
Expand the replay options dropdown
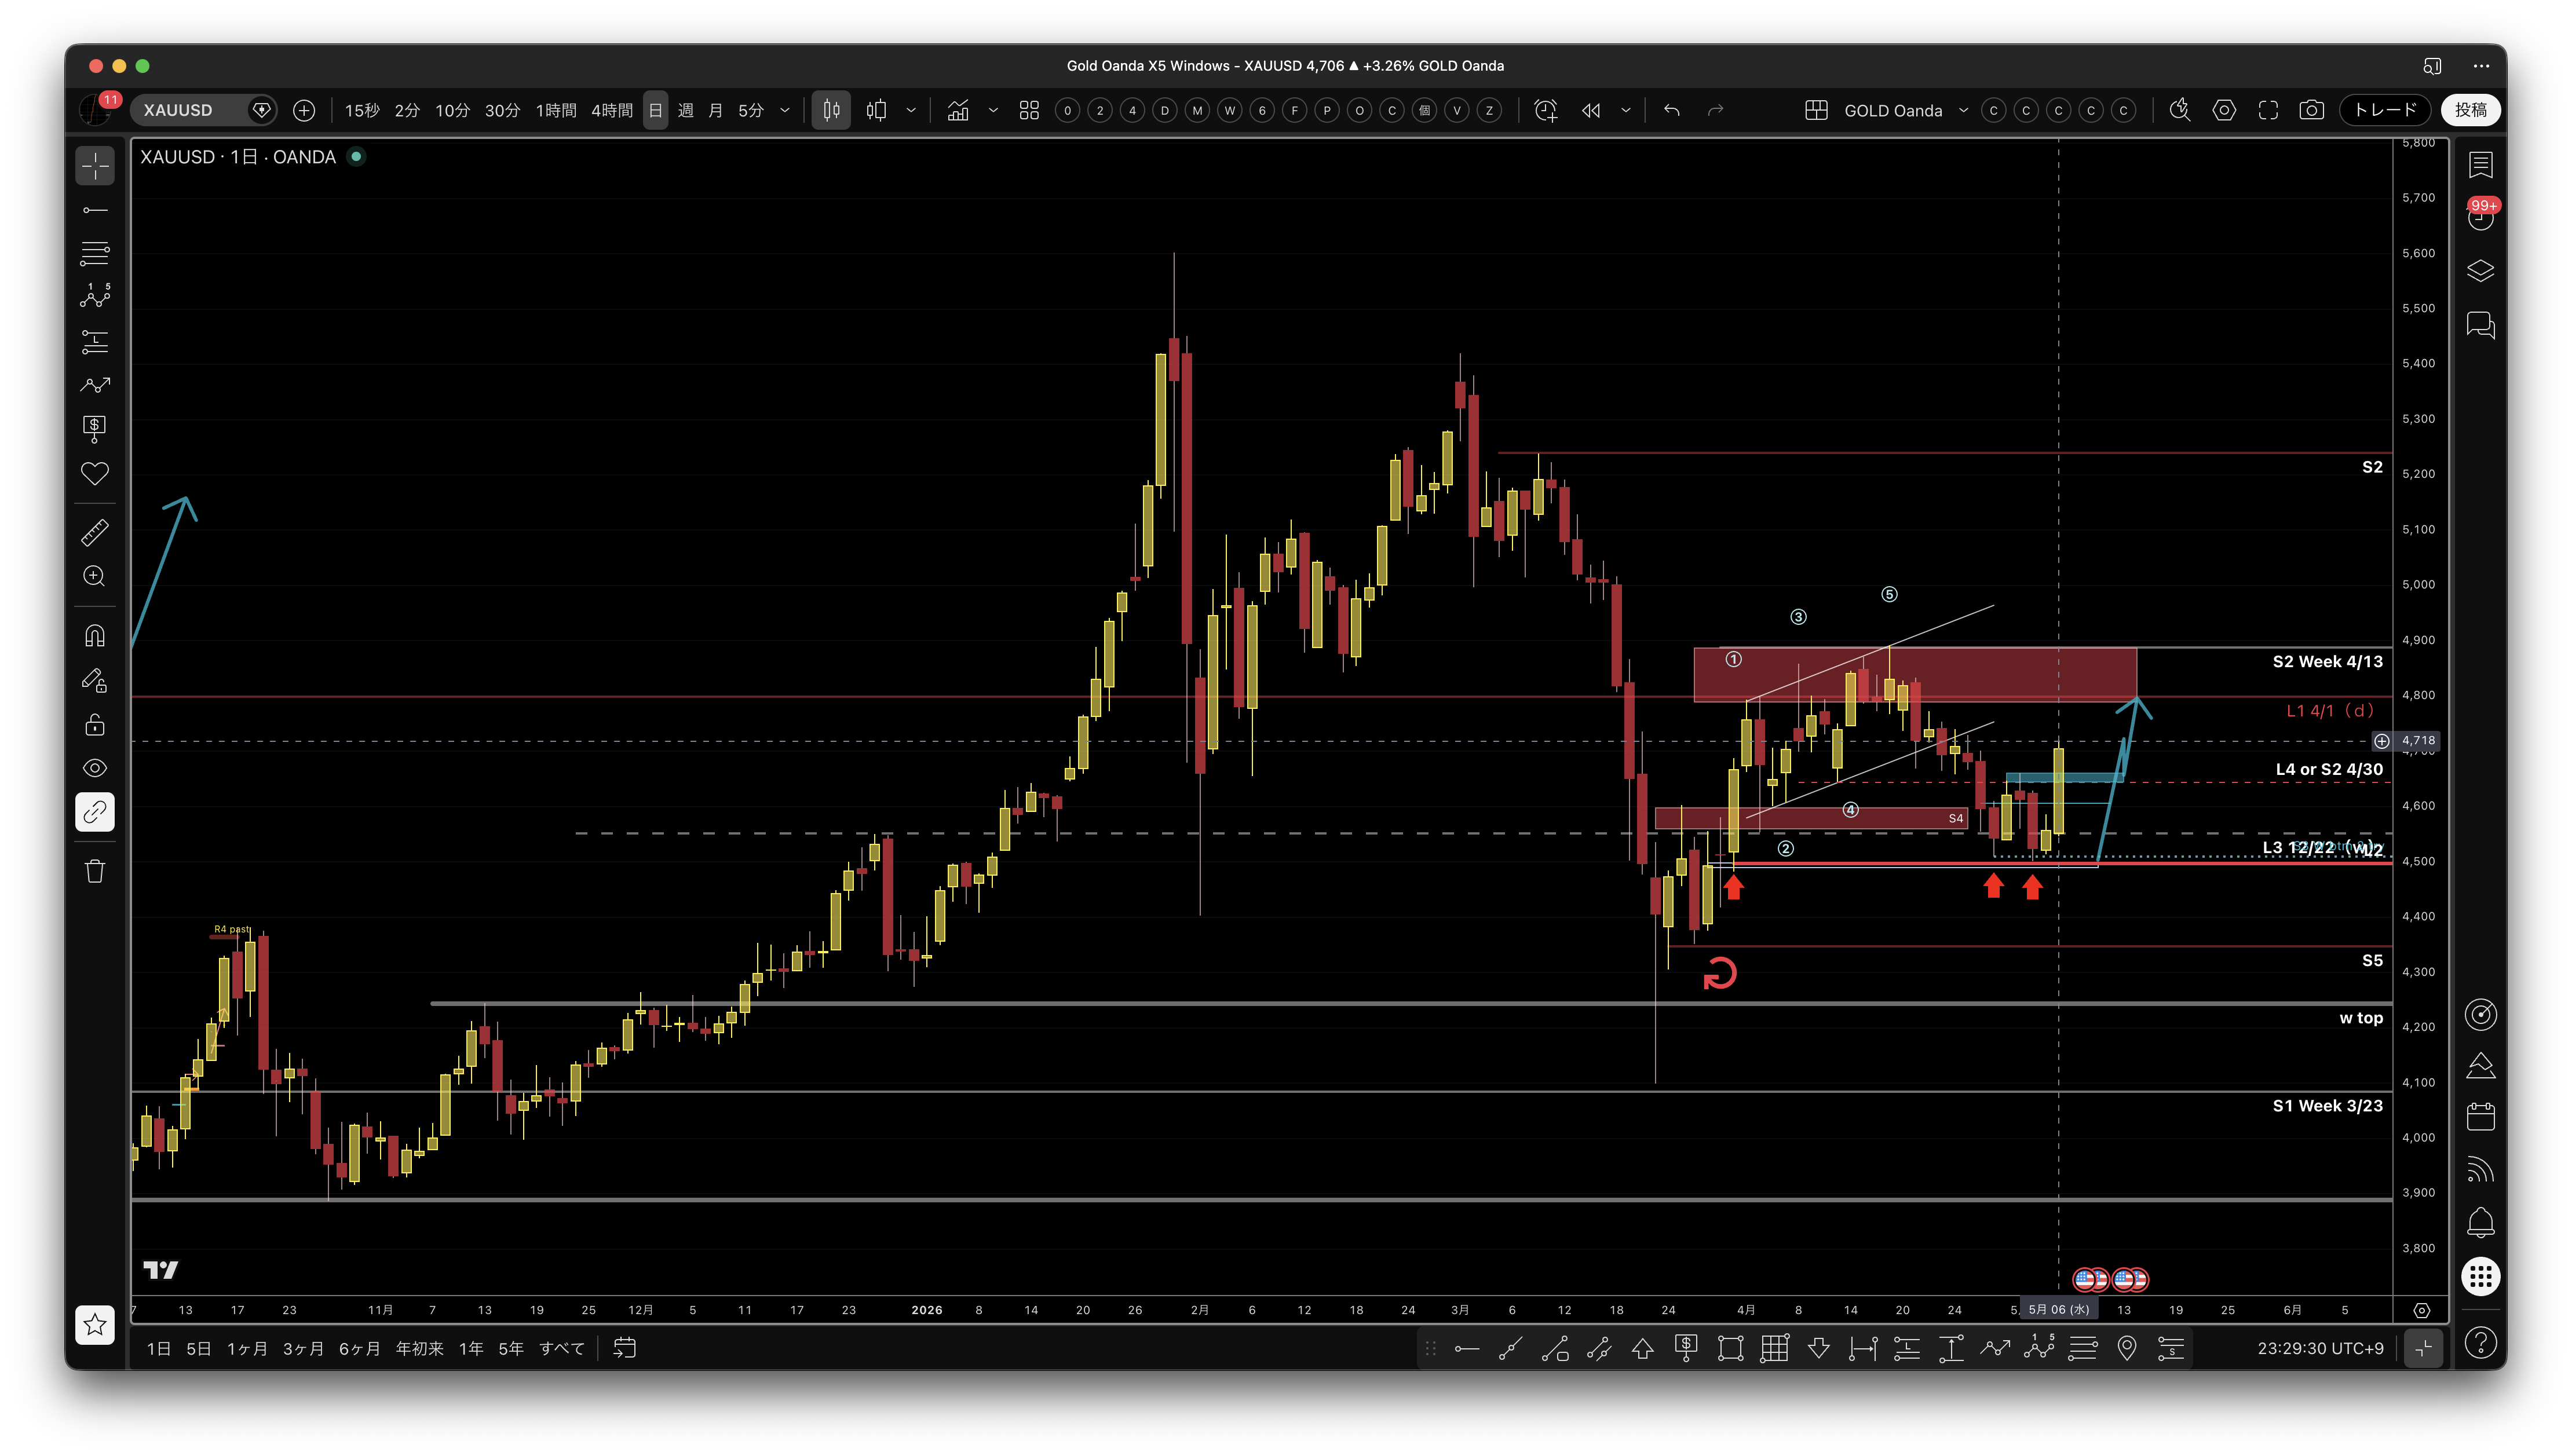coord(1626,110)
